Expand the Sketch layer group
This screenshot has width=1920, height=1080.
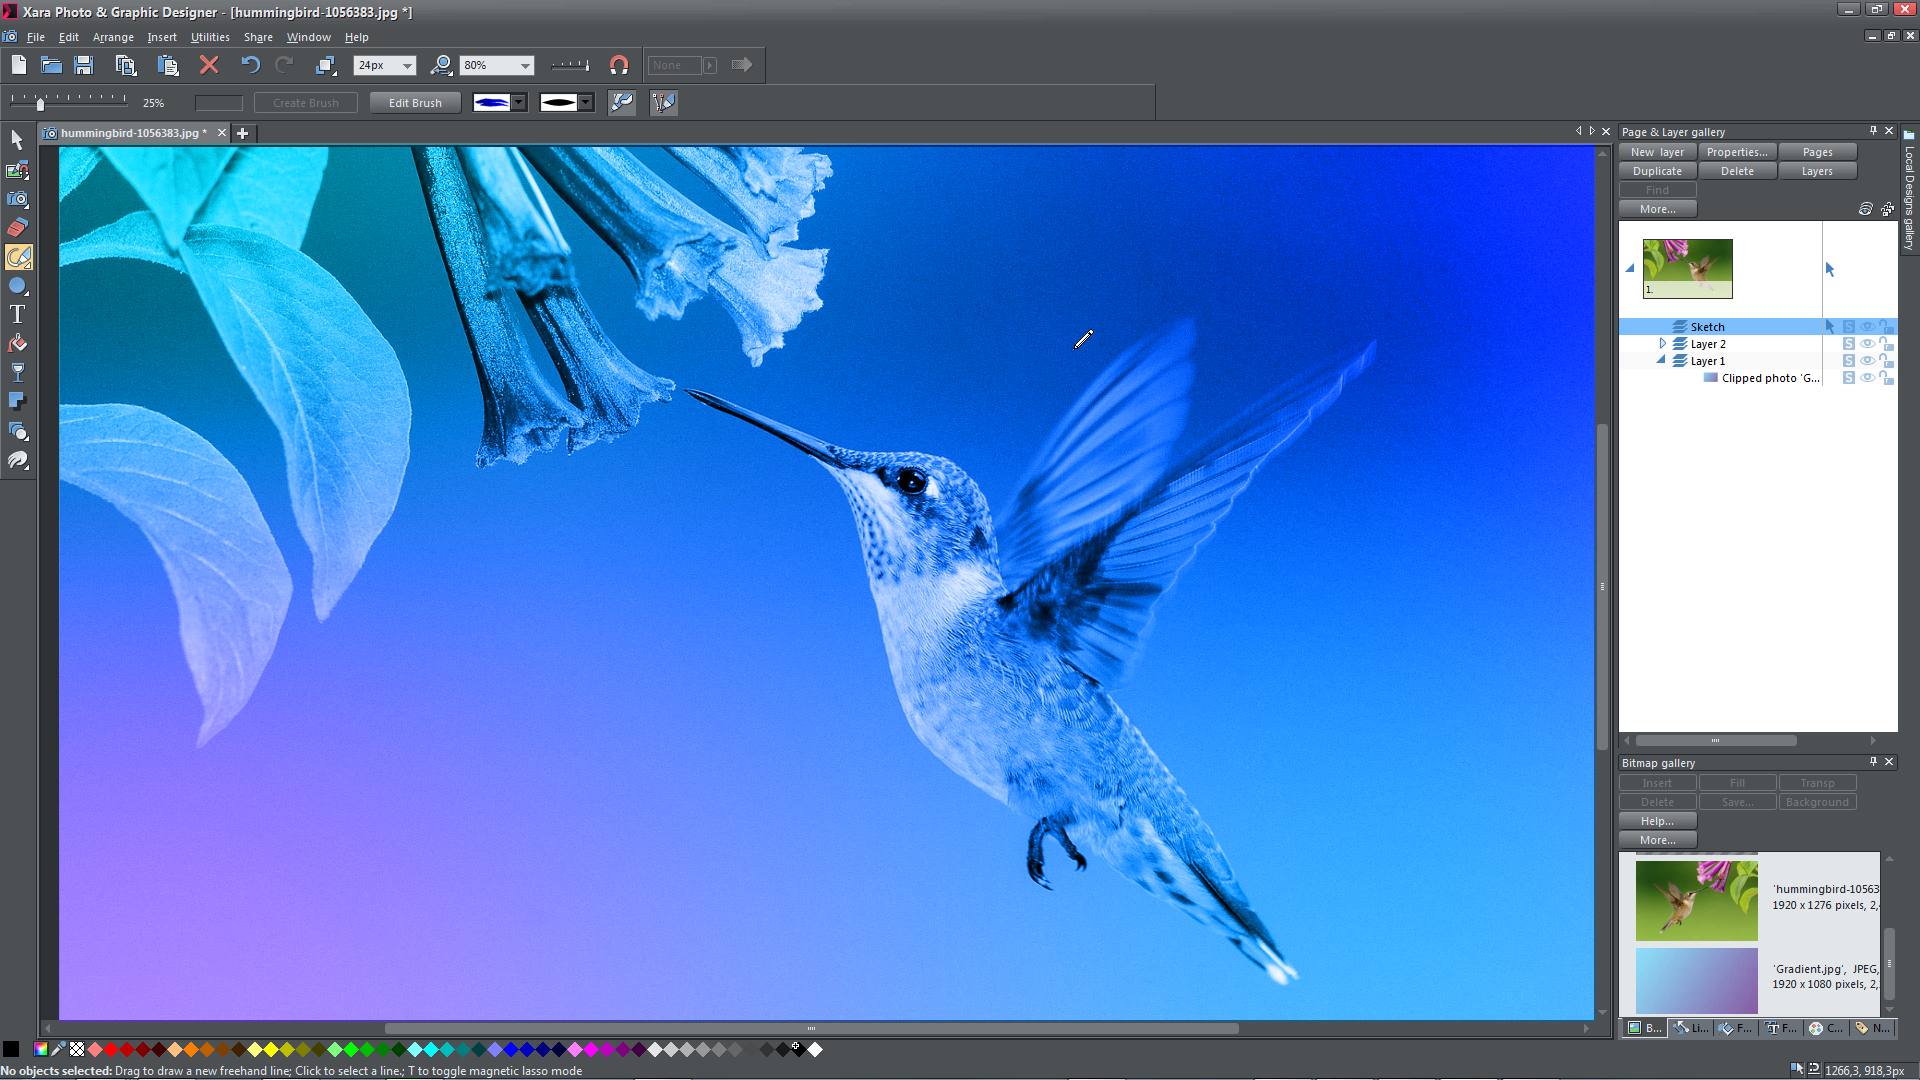[x=1660, y=326]
